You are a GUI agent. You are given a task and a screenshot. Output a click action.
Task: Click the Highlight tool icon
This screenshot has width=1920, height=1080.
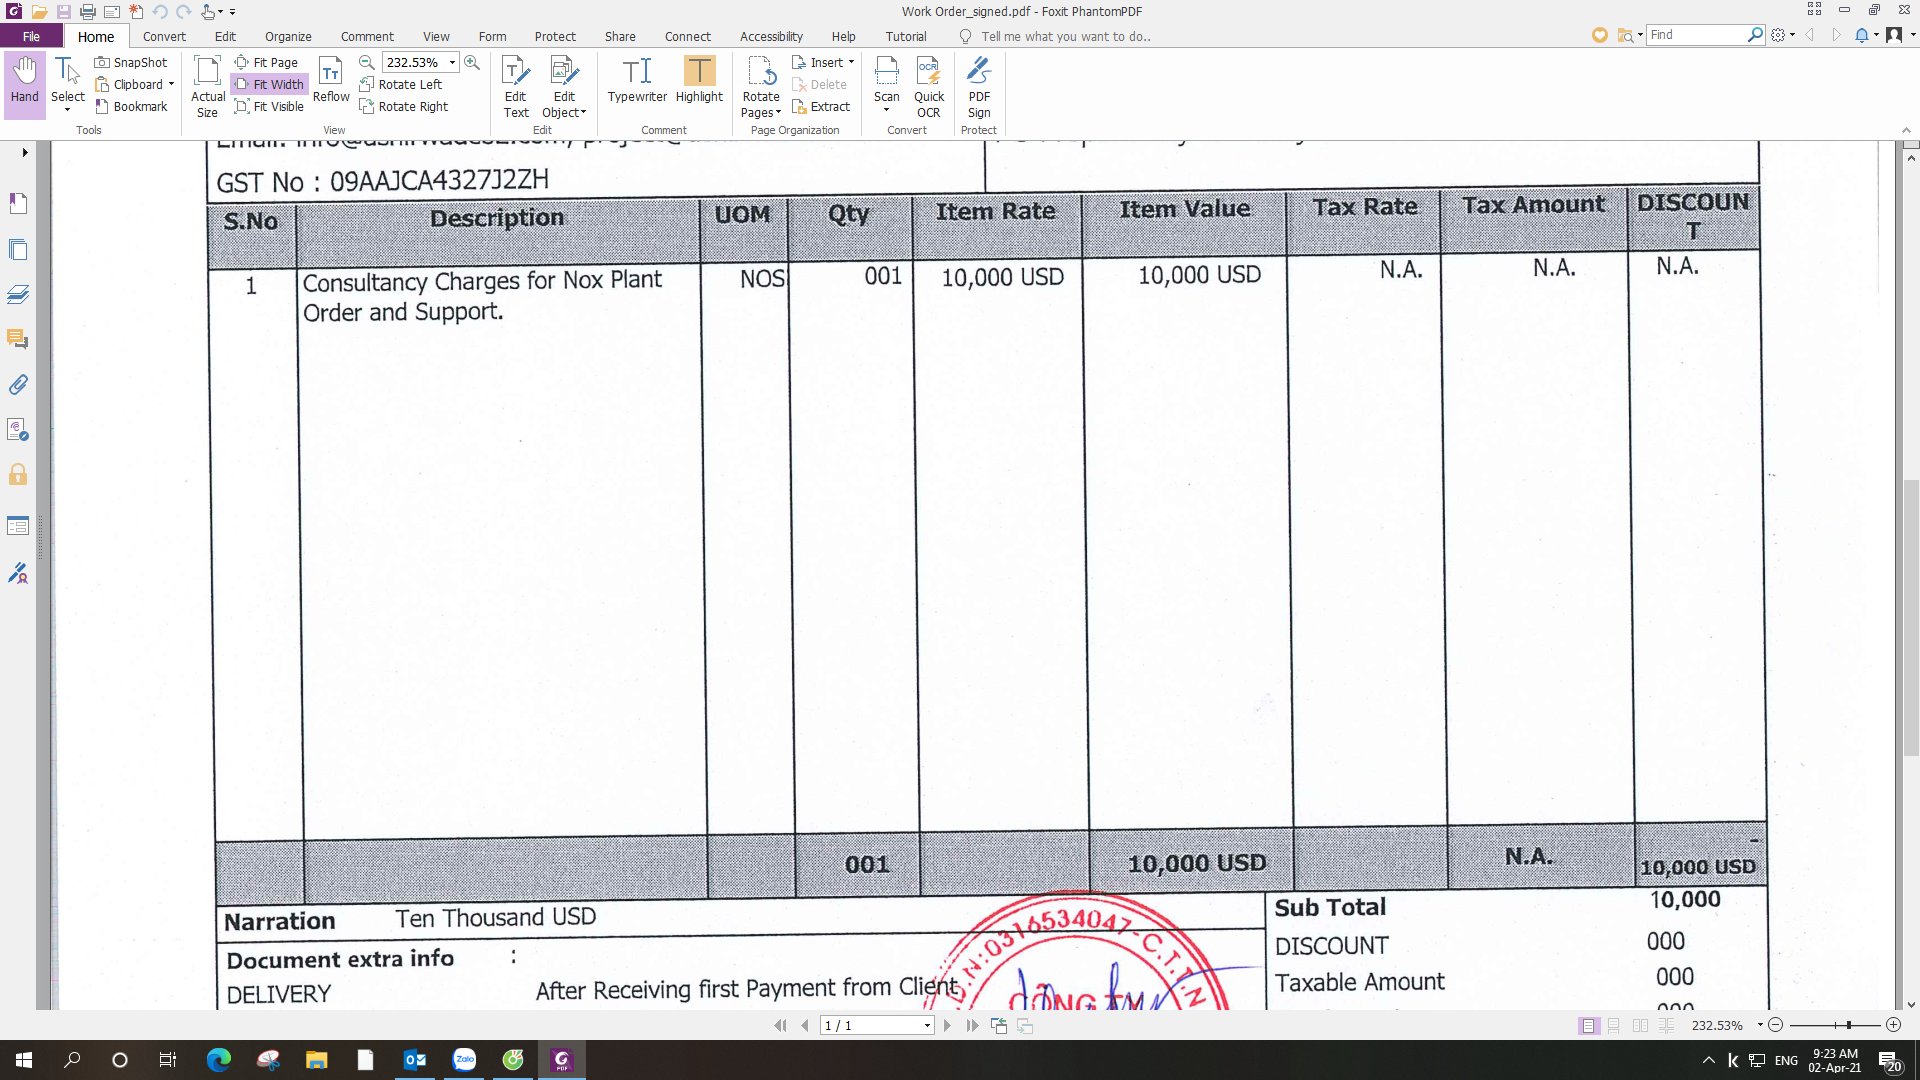(x=699, y=72)
